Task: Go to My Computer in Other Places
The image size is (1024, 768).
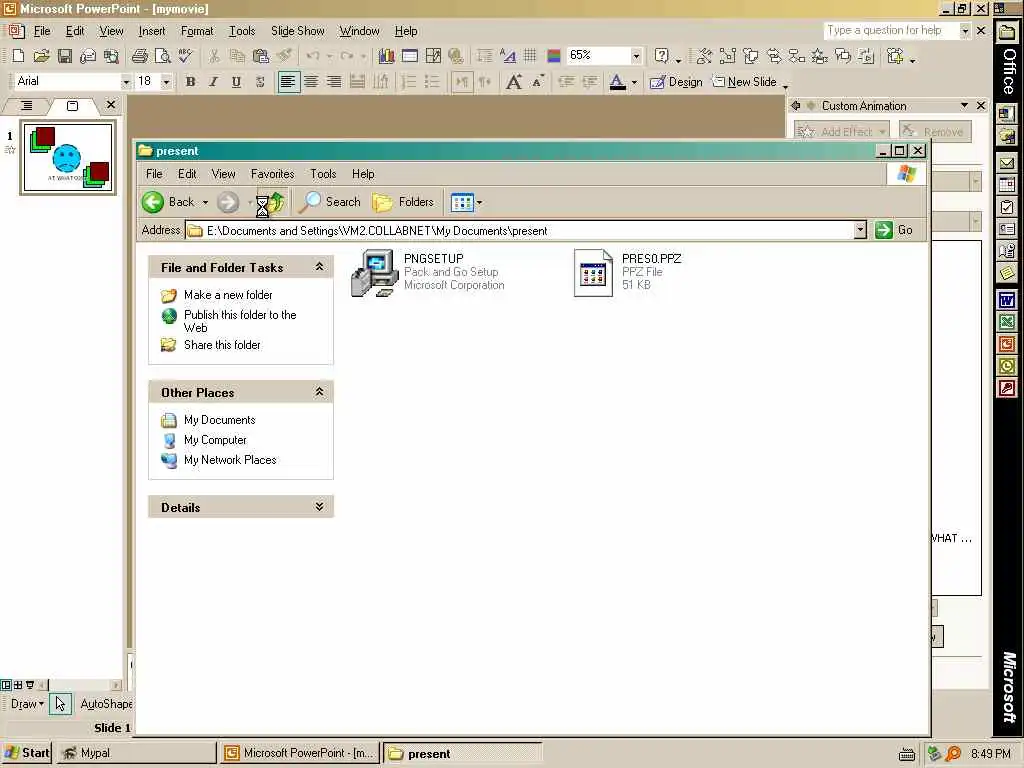Action: (215, 440)
